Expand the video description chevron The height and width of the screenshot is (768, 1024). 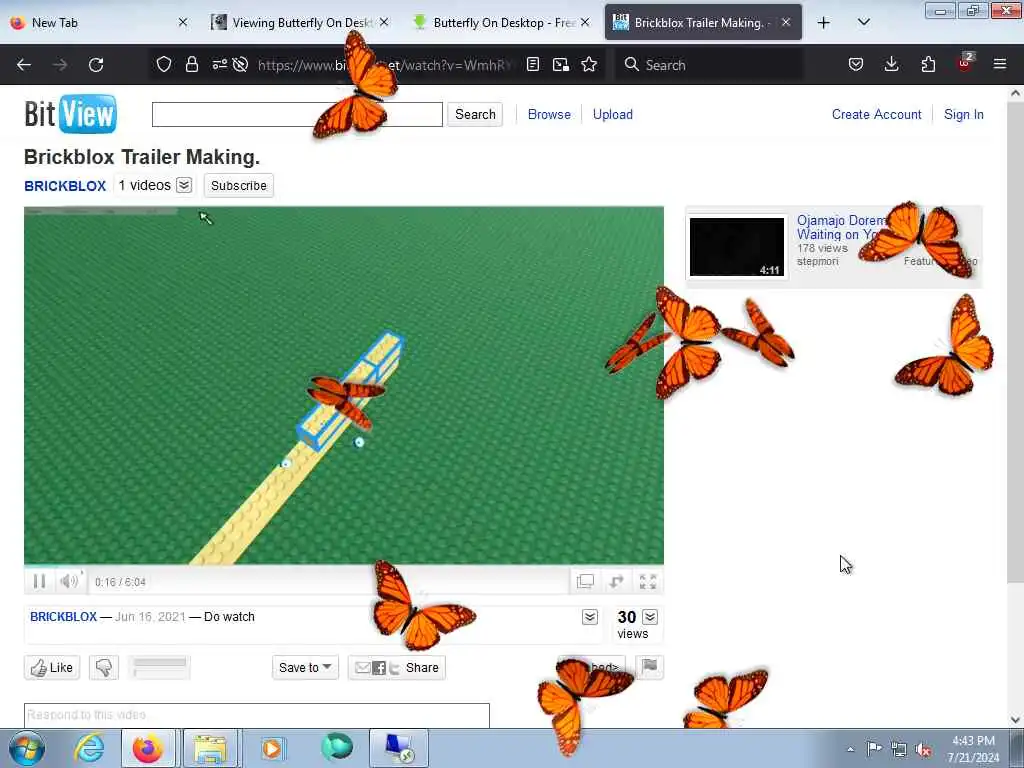[590, 617]
